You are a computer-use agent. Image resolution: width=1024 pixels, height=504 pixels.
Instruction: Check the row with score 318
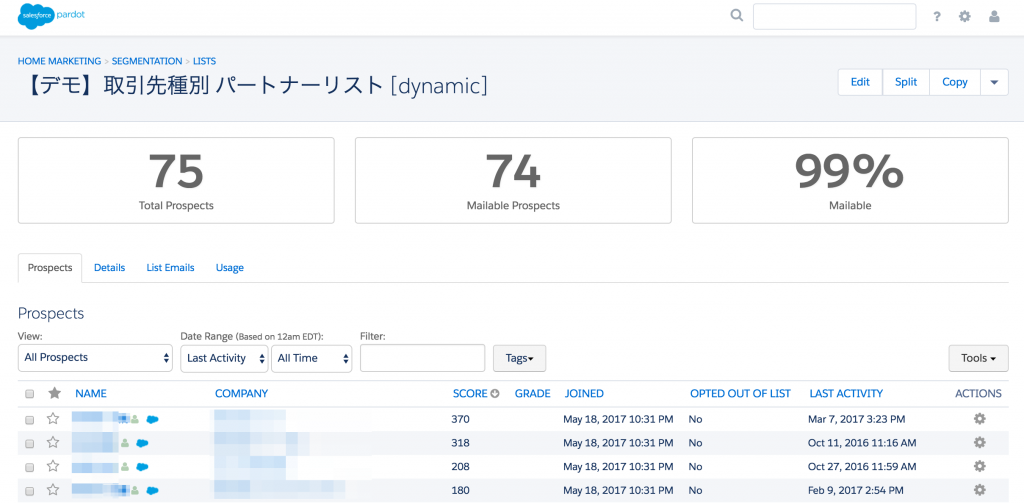point(29,443)
